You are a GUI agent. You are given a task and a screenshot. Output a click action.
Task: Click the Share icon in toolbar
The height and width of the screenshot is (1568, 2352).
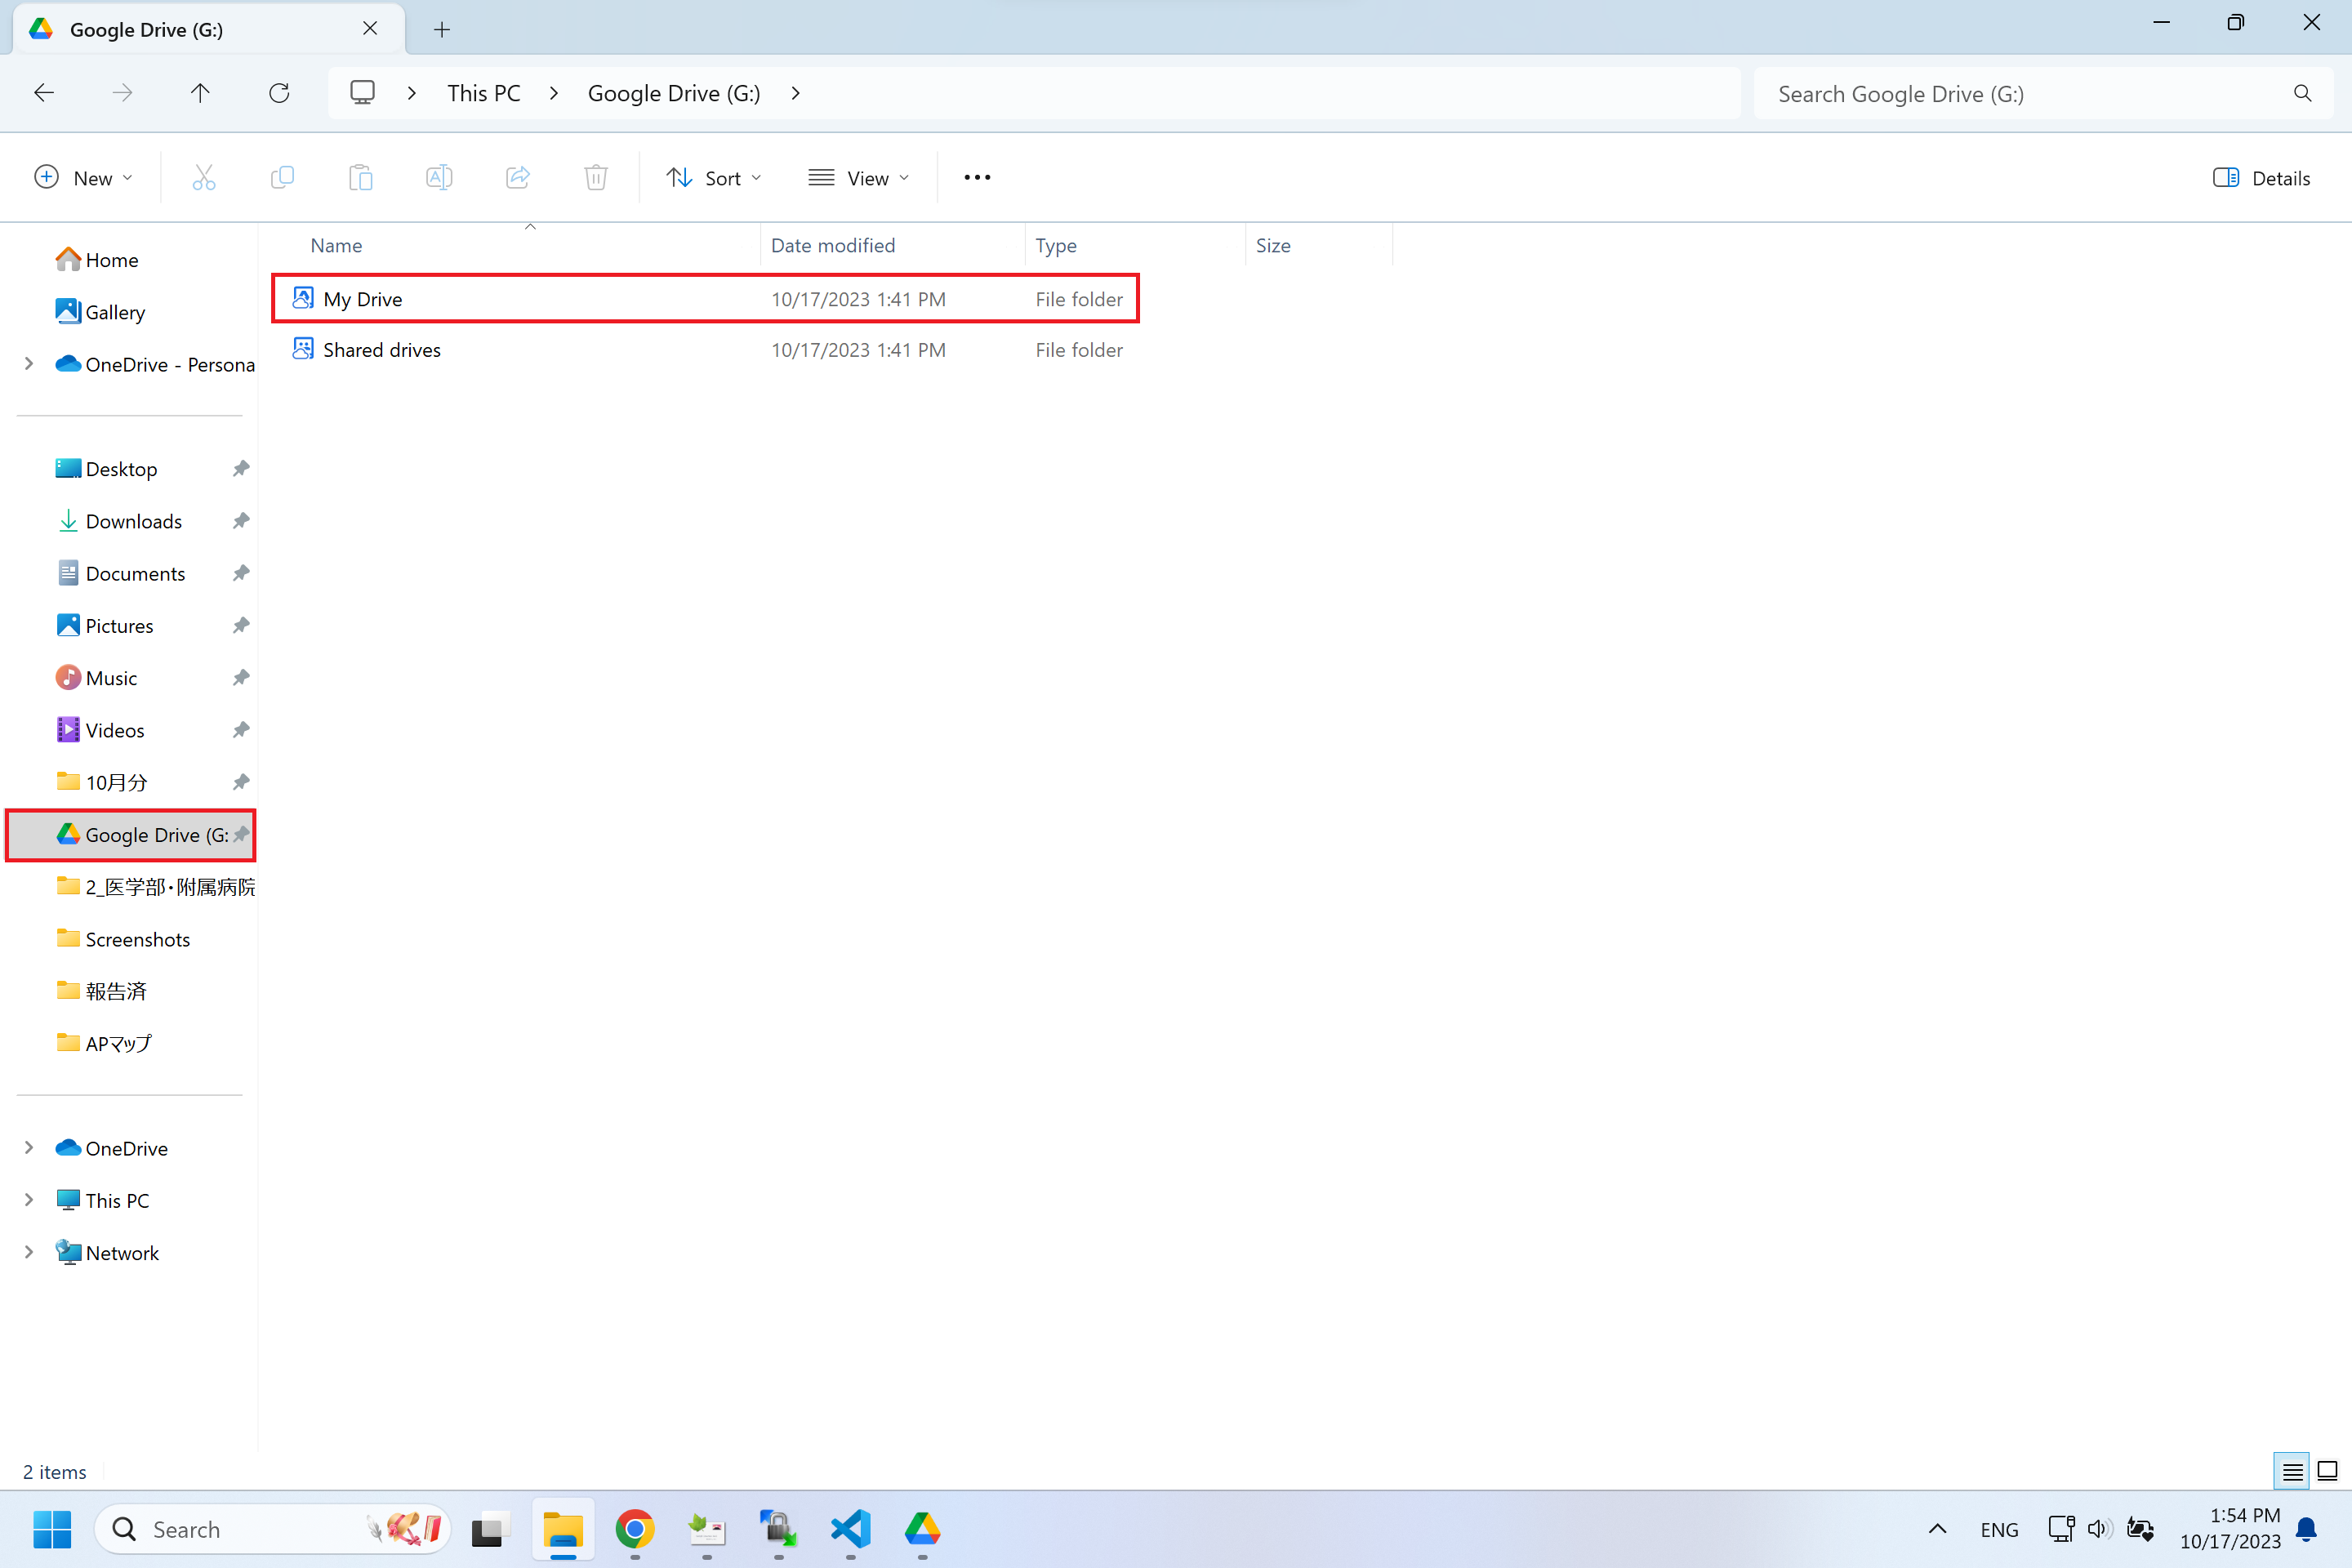tap(518, 178)
